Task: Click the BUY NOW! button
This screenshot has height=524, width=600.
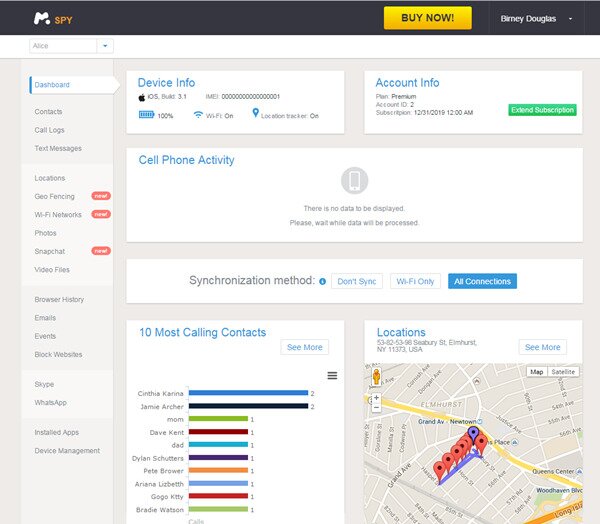Action: 427,18
